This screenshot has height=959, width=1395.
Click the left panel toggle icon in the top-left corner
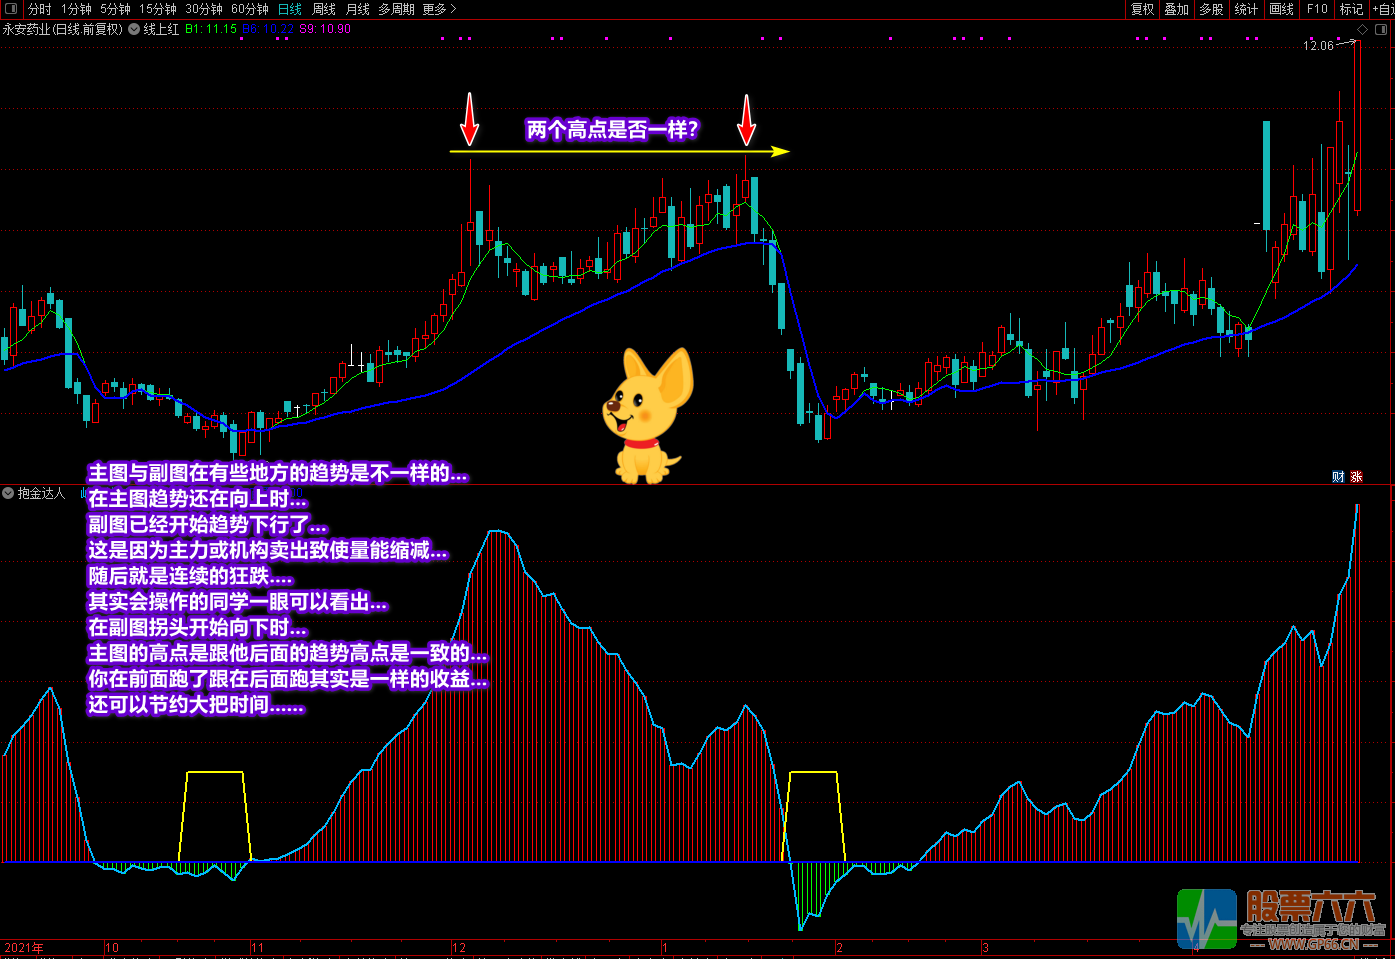pyautogui.click(x=11, y=9)
